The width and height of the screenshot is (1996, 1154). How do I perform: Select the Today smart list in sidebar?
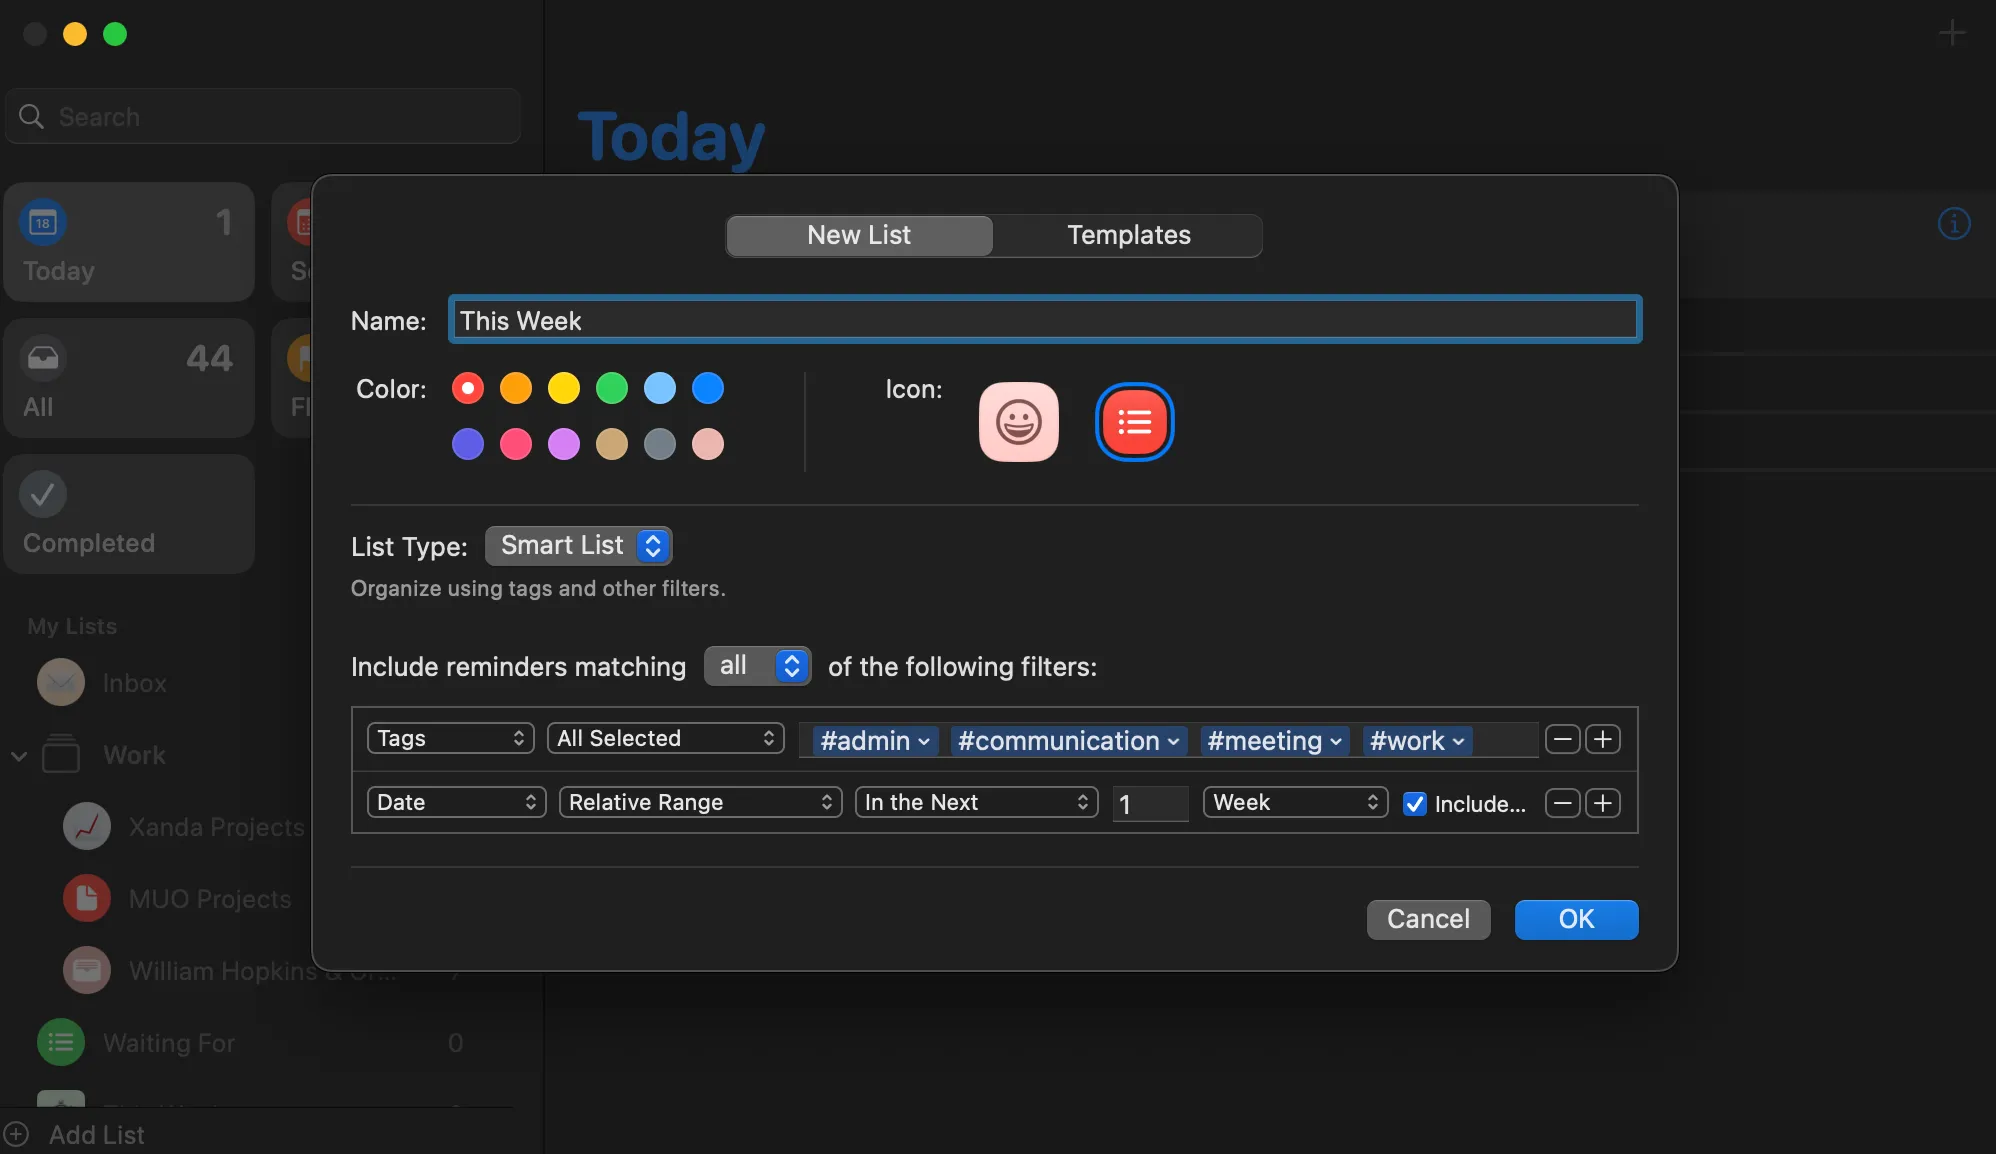pyautogui.click(x=128, y=242)
